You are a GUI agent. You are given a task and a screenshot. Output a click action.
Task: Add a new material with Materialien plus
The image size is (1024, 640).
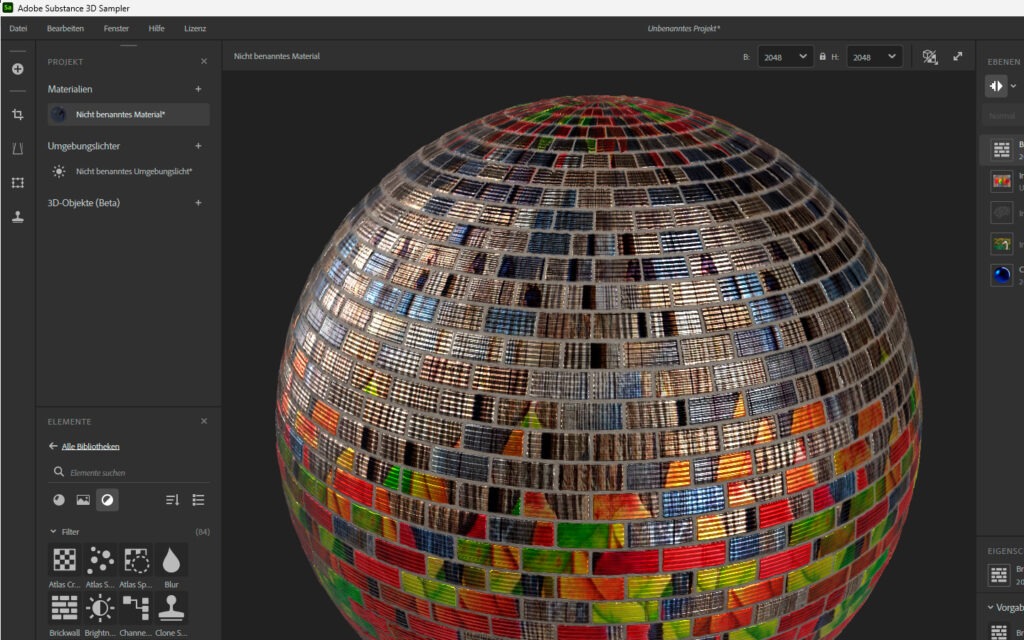(198, 89)
